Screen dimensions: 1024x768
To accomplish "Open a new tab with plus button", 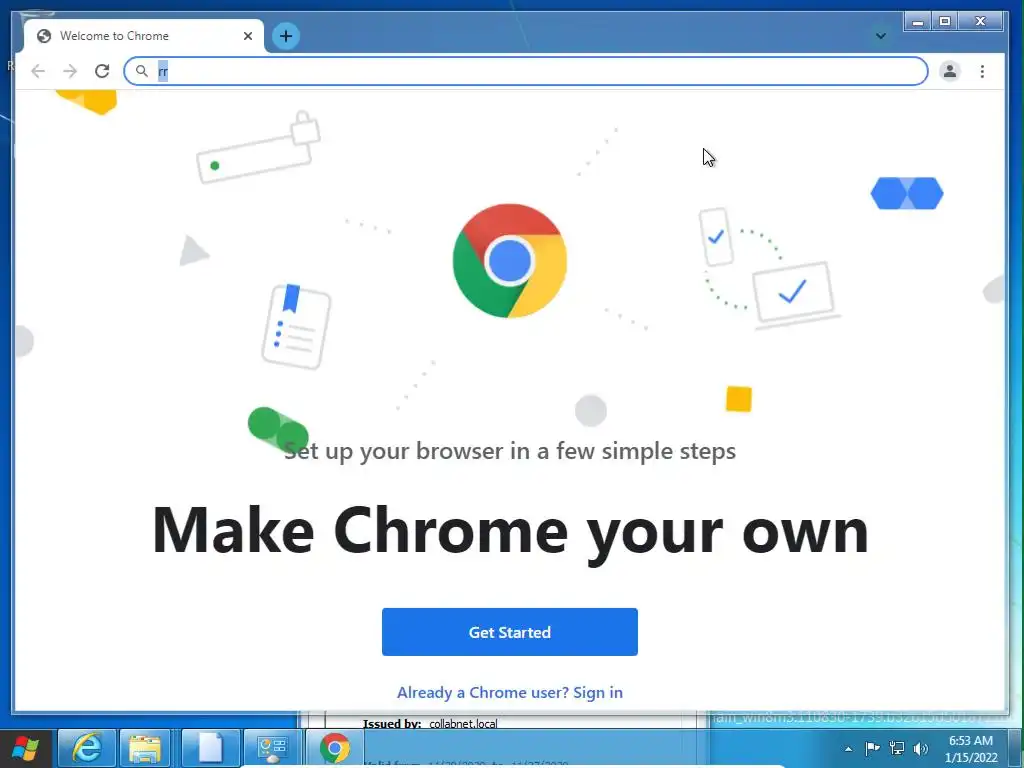I will pos(285,36).
